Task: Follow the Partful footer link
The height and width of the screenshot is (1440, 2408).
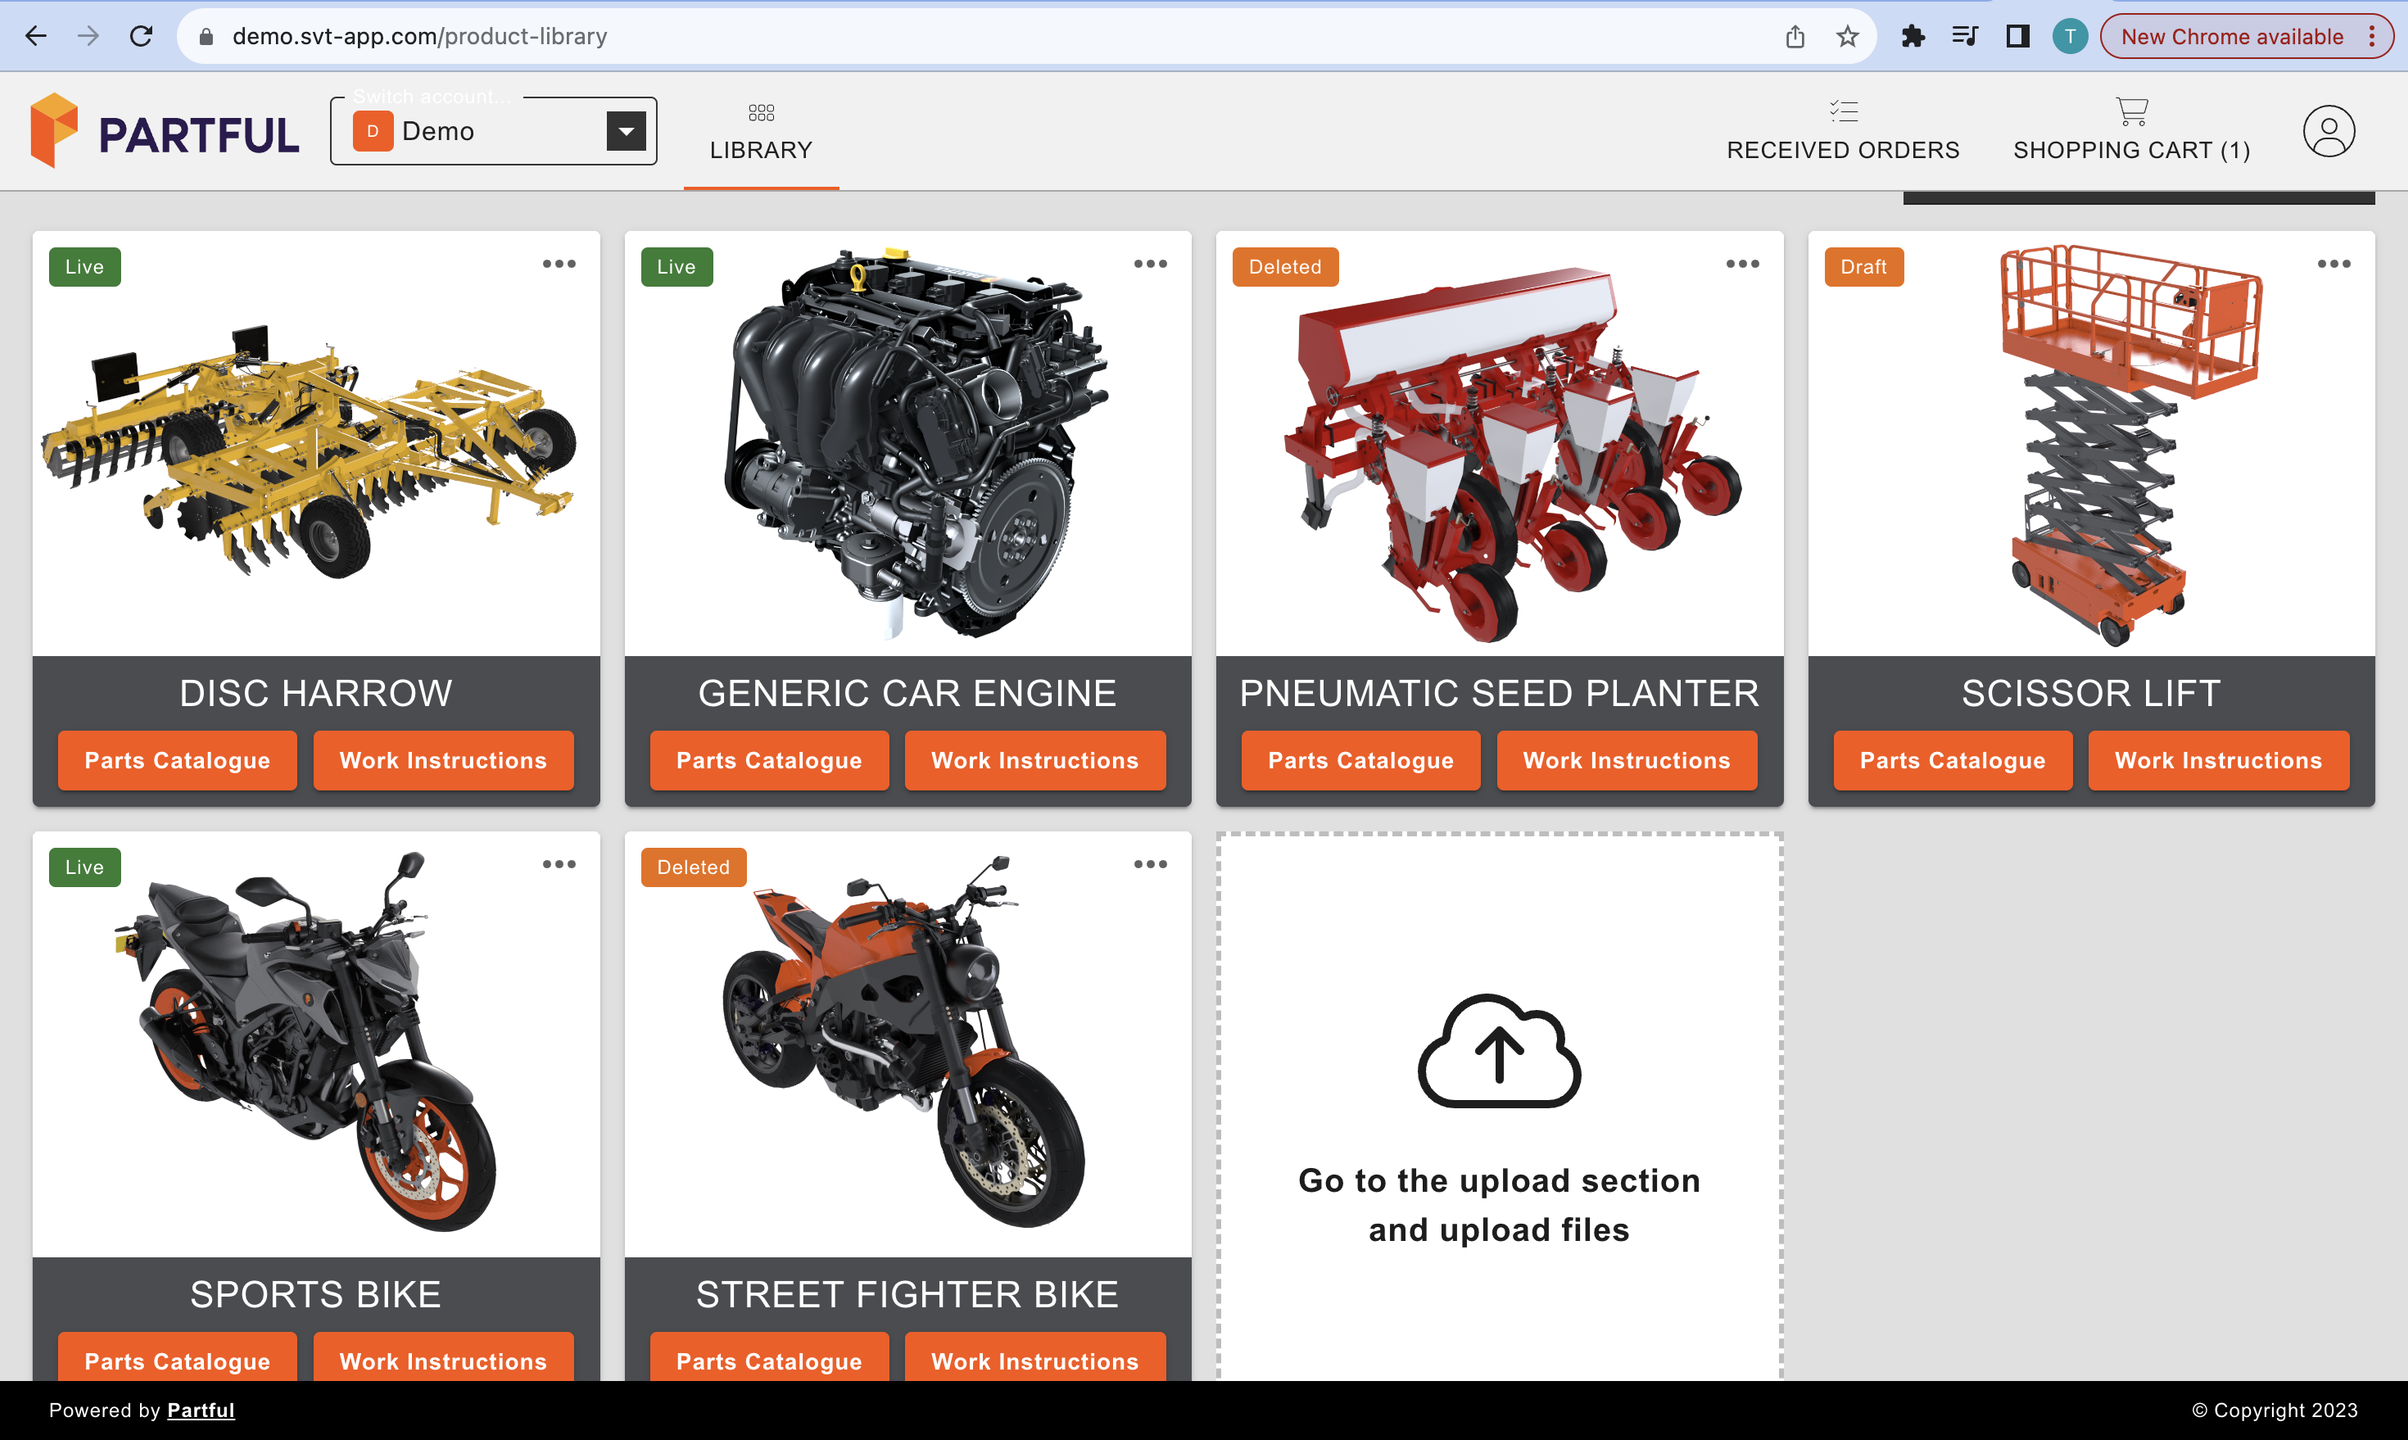Action: pos(200,1410)
